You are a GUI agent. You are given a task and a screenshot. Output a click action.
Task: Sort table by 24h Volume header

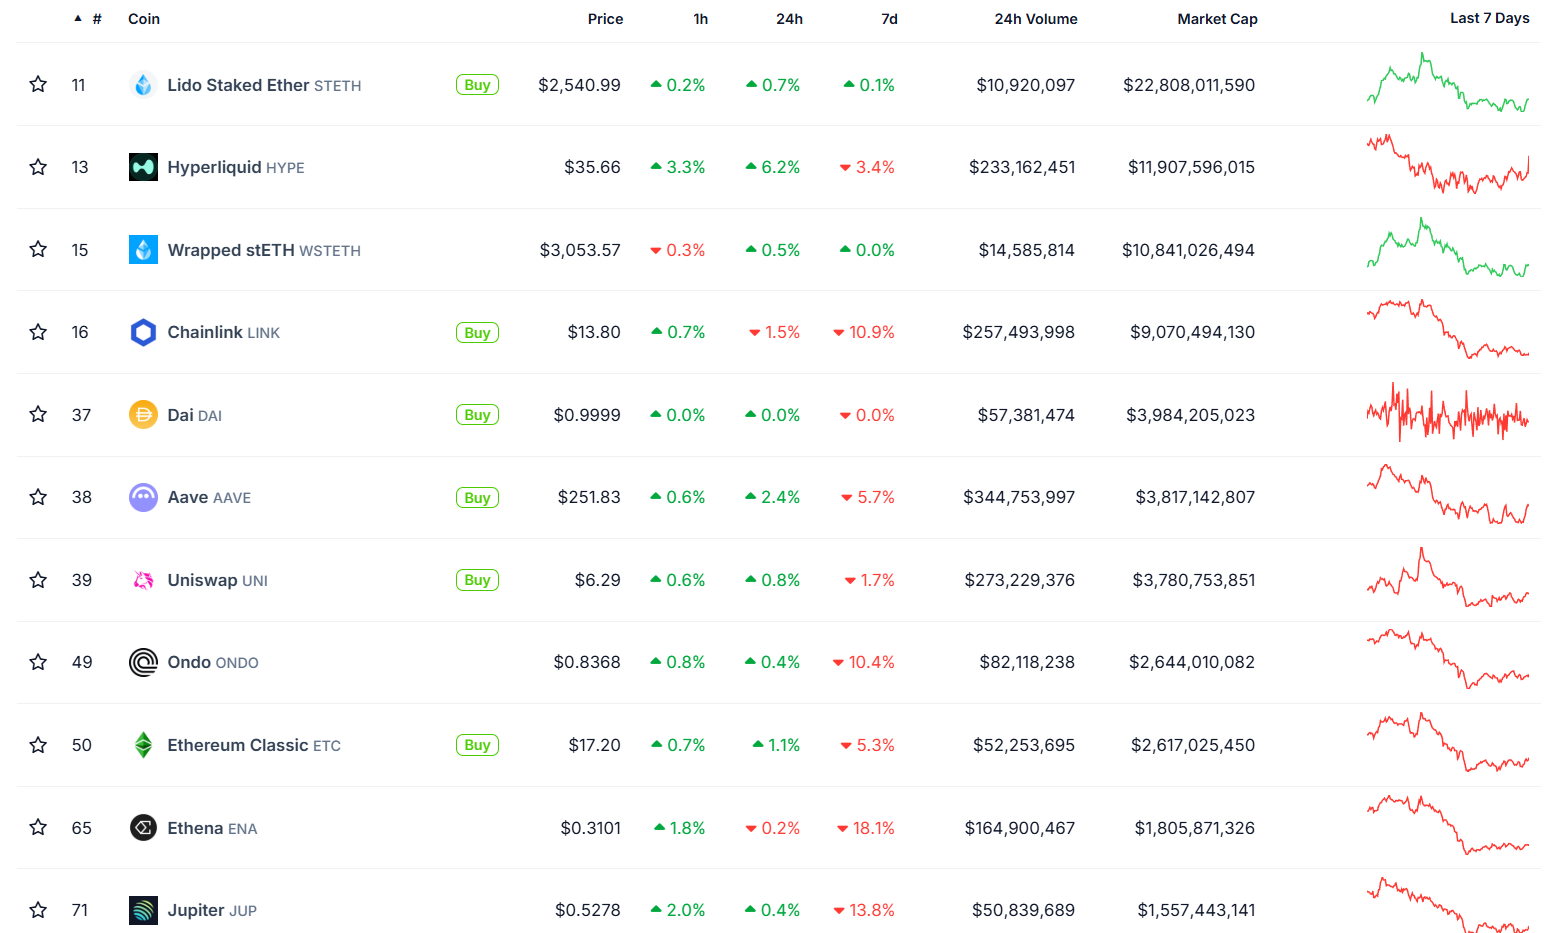coord(1035,19)
